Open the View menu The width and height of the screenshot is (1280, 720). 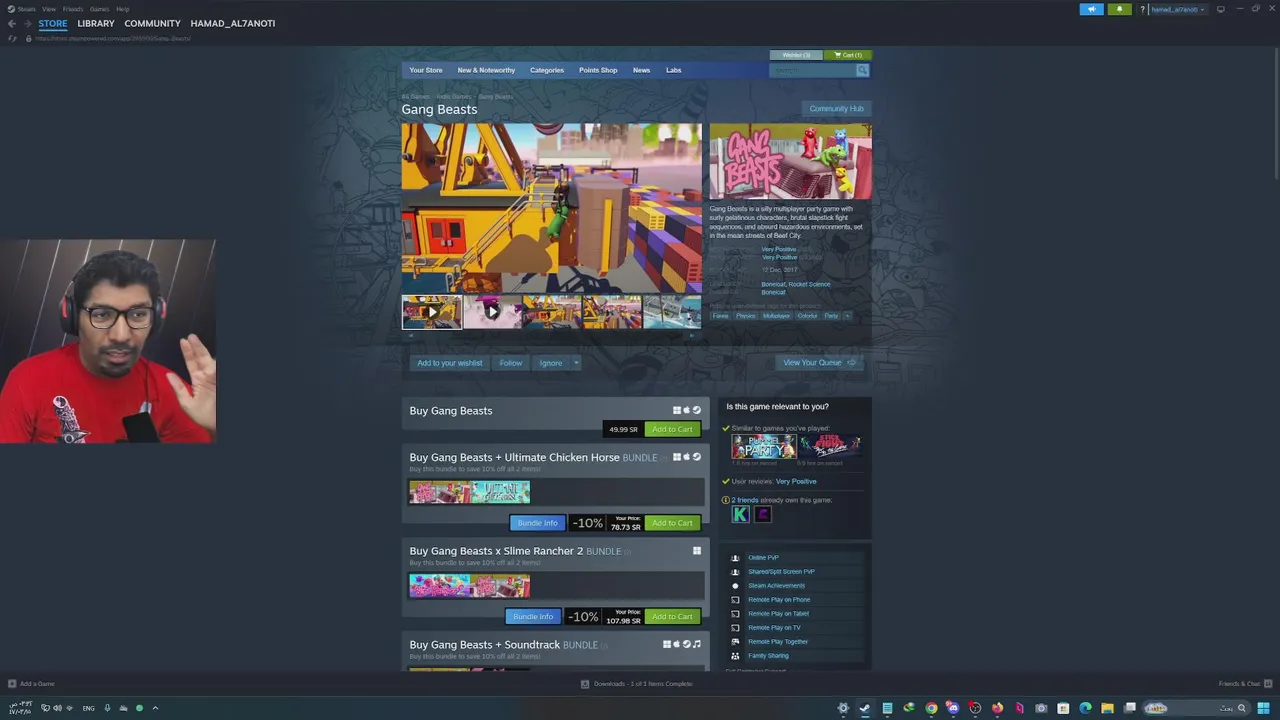(x=48, y=9)
